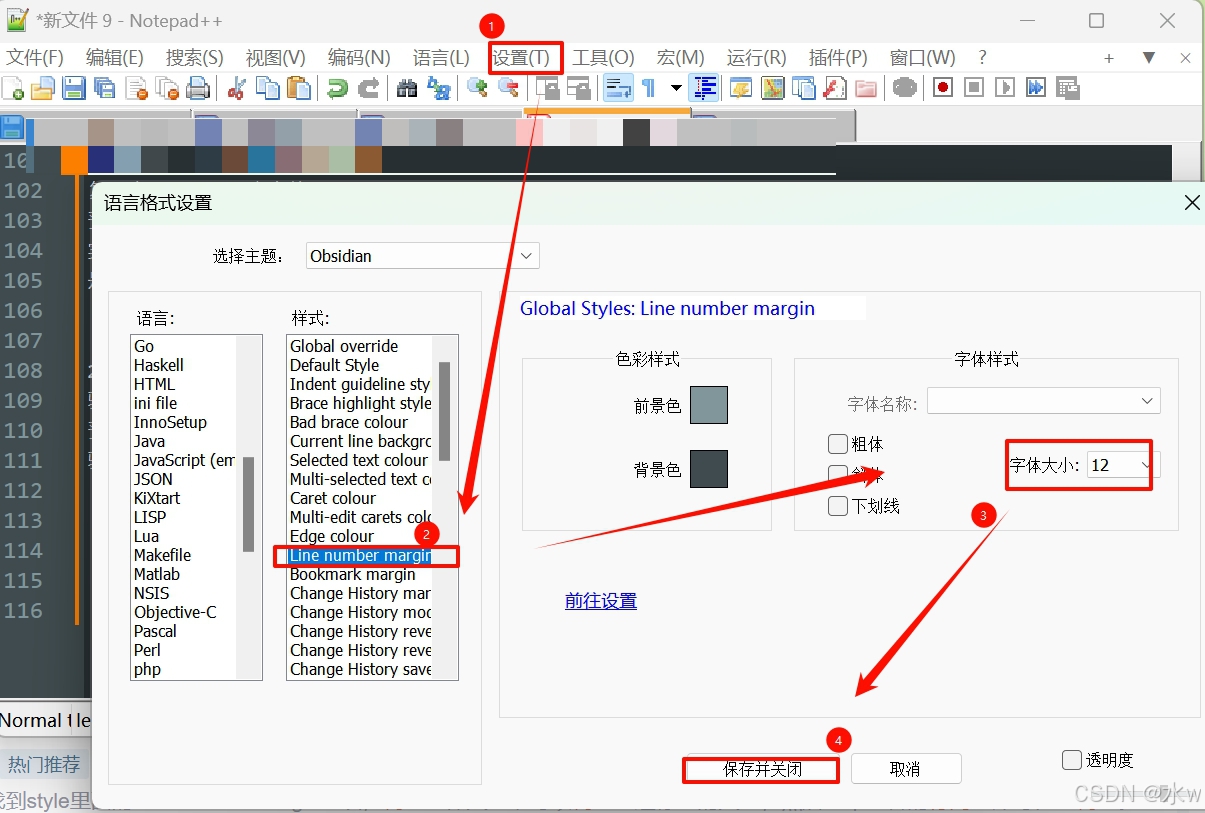Open the 选择主题 Obsidian dropdown
Screen dimensions: 1205x813
coord(423,256)
